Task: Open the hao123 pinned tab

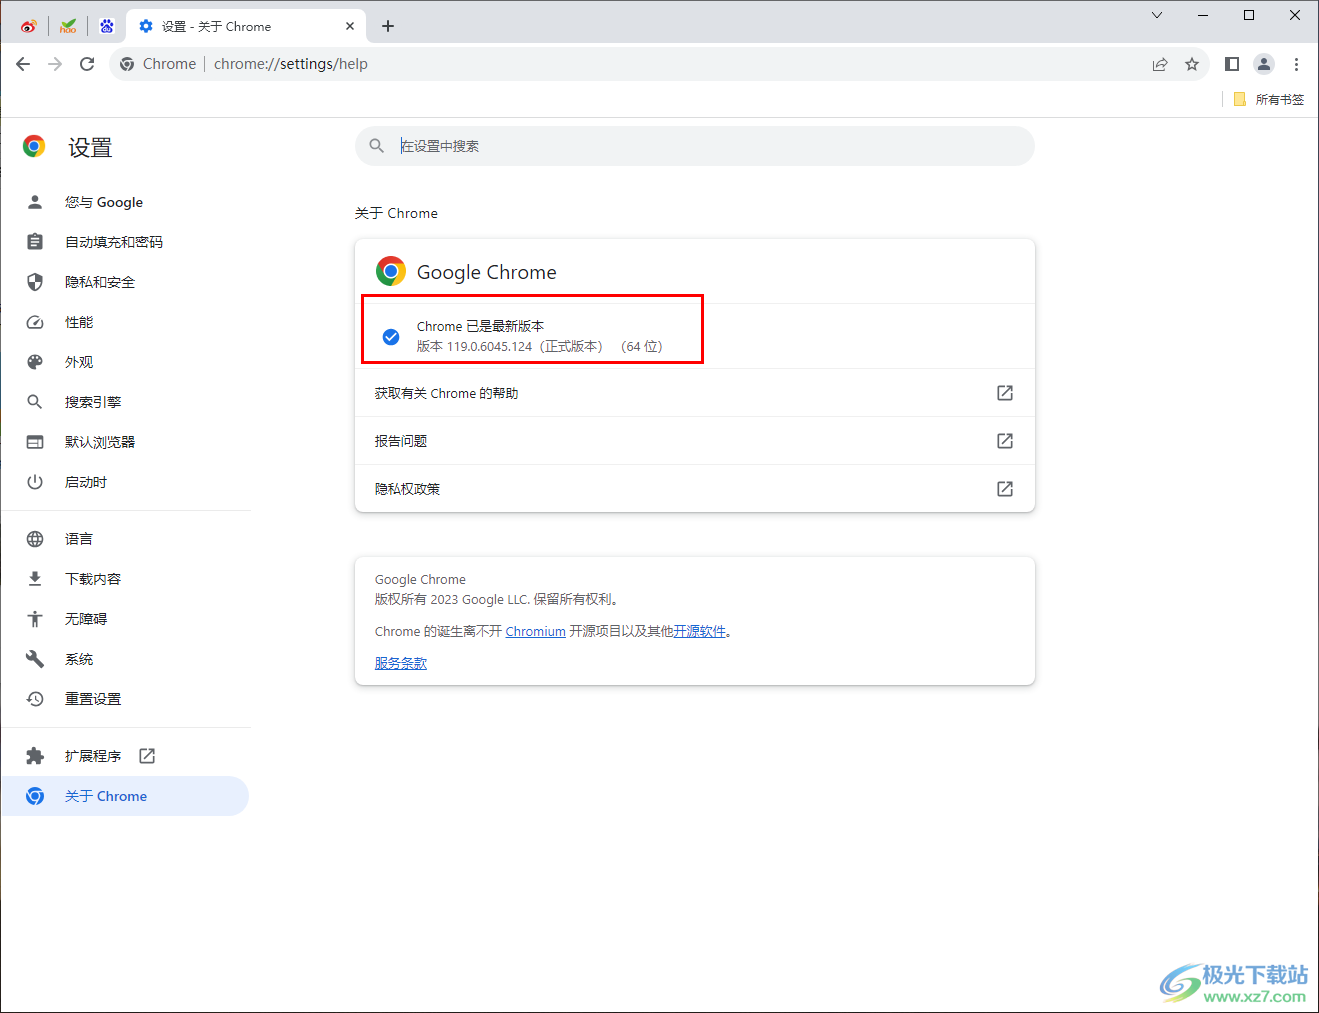Action: (x=68, y=26)
